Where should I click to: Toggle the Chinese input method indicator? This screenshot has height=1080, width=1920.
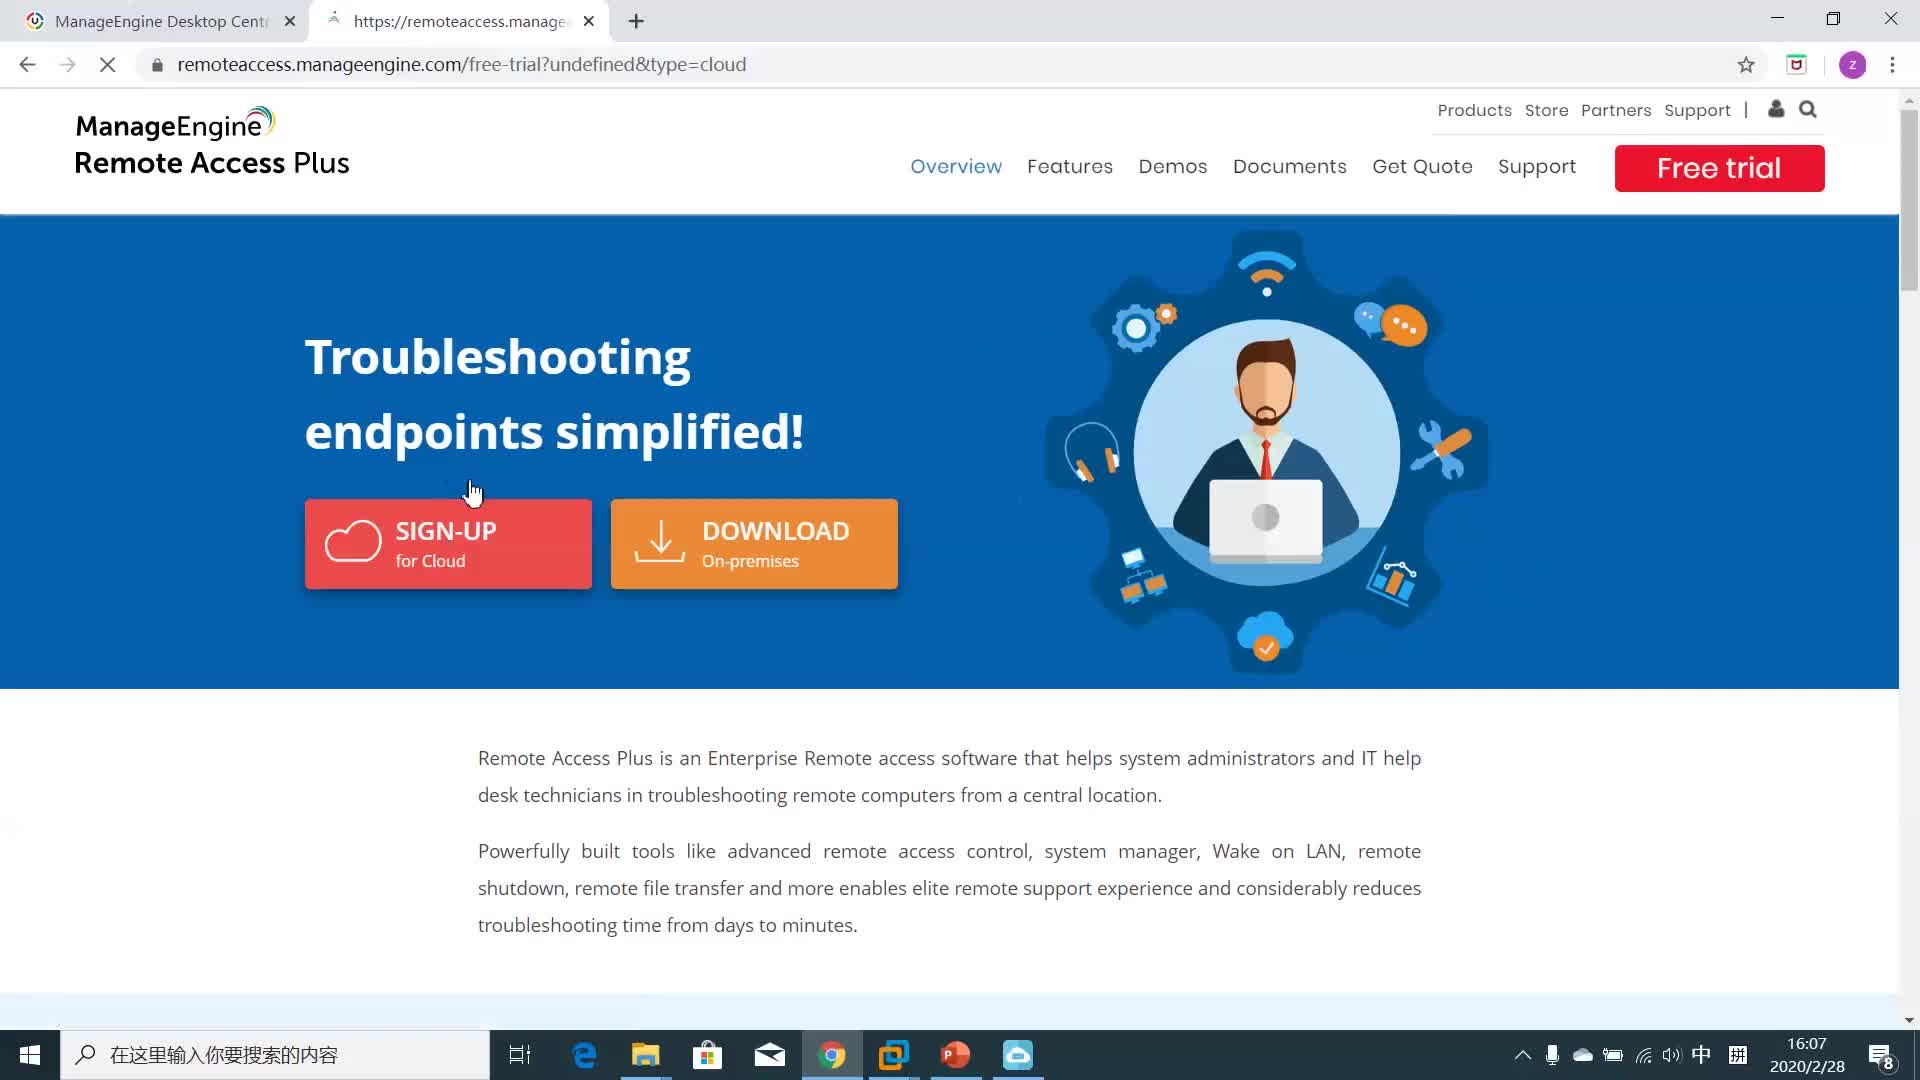[1703, 1054]
